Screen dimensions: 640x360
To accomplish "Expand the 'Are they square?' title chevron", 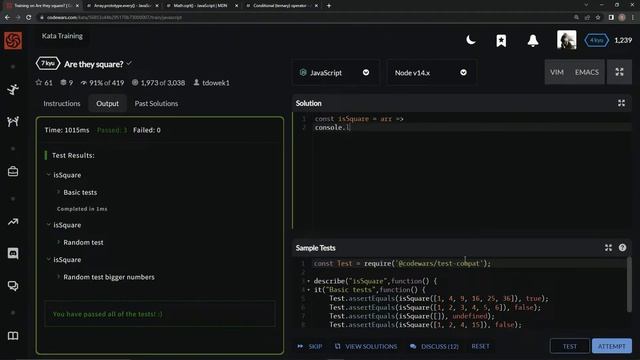I will (x=129, y=64).
